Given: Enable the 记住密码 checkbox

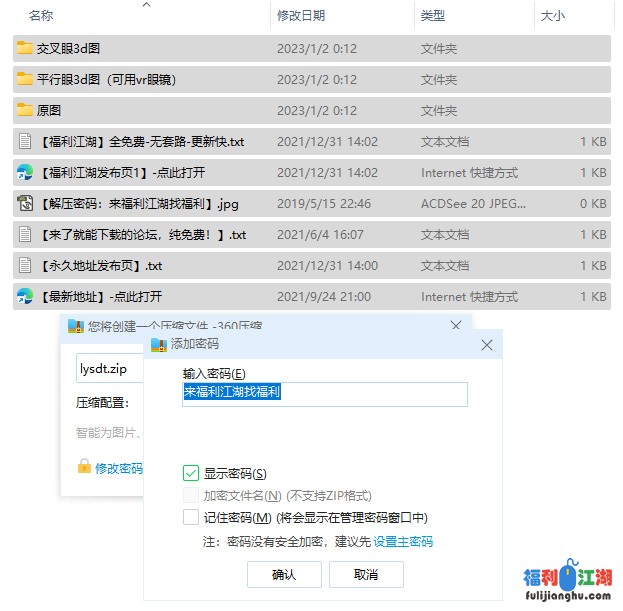Looking at the screenshot, I should 191,517.
